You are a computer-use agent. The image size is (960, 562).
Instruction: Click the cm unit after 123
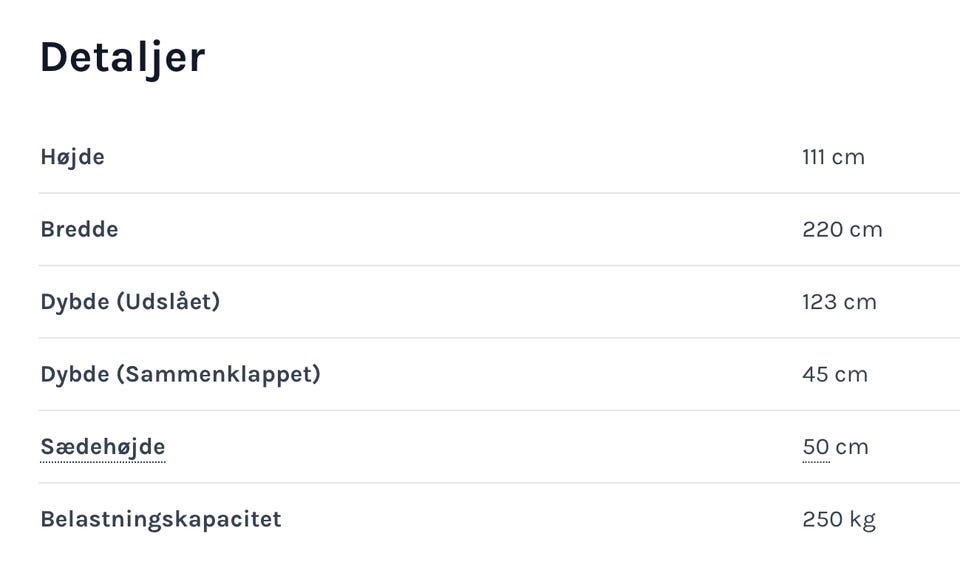tap(860, 301)
